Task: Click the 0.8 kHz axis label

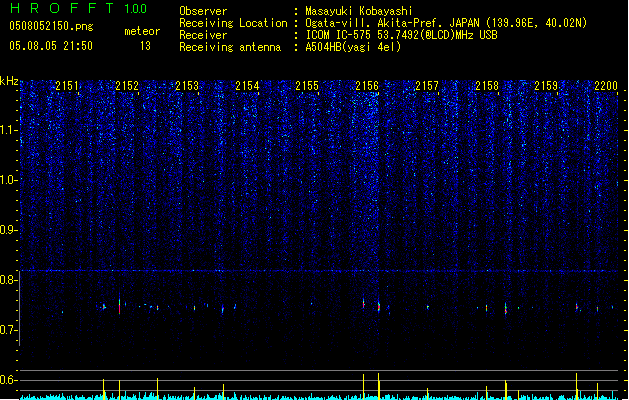Action: 9,280
